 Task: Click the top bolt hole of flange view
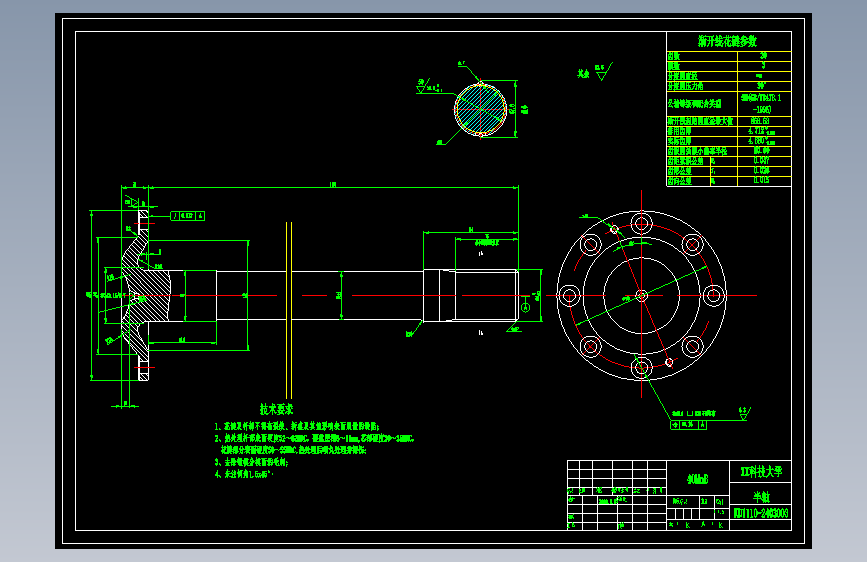[641, 224]
